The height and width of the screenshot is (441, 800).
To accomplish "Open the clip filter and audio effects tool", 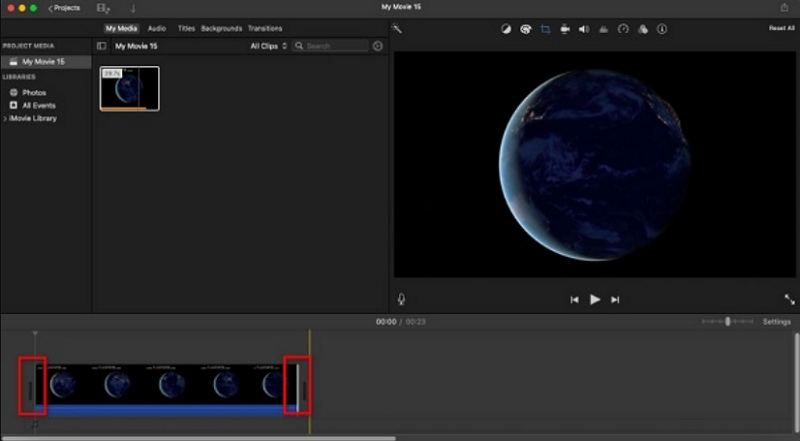I will [x=642, y=29].
